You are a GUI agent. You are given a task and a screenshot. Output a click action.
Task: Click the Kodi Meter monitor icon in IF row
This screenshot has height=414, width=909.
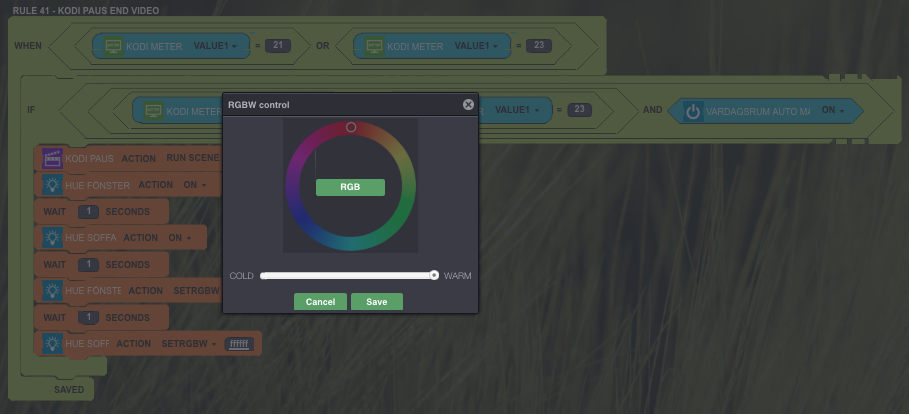[x=153, y=111]
